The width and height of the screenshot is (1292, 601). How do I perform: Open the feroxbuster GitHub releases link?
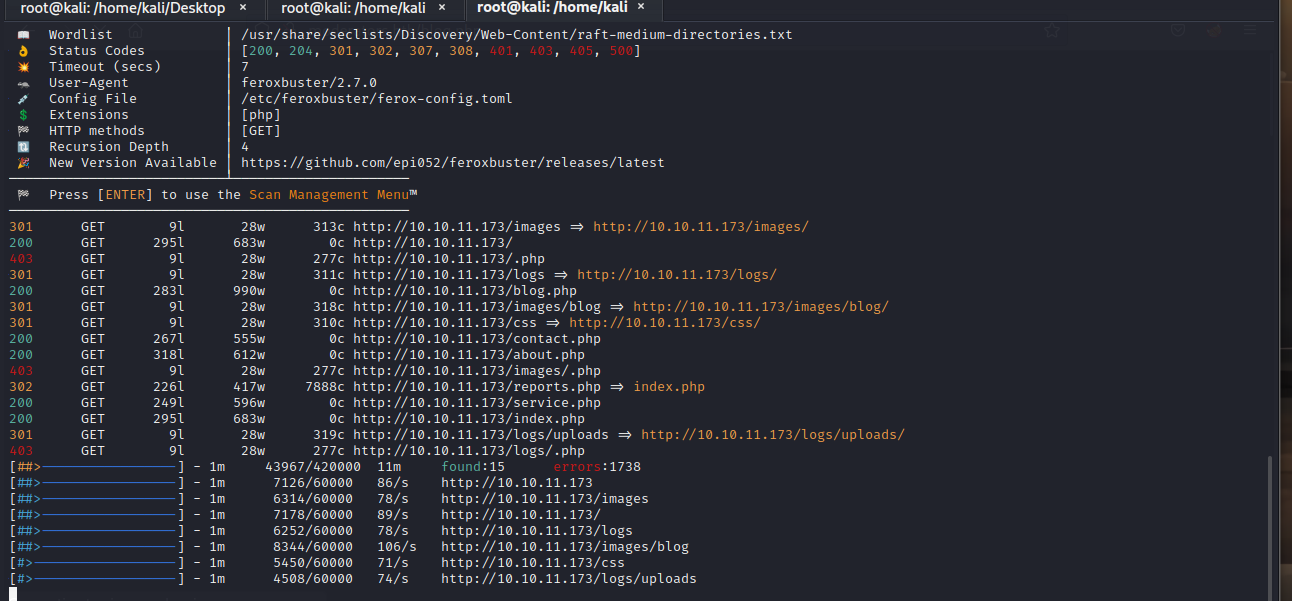tap(452, 163)
